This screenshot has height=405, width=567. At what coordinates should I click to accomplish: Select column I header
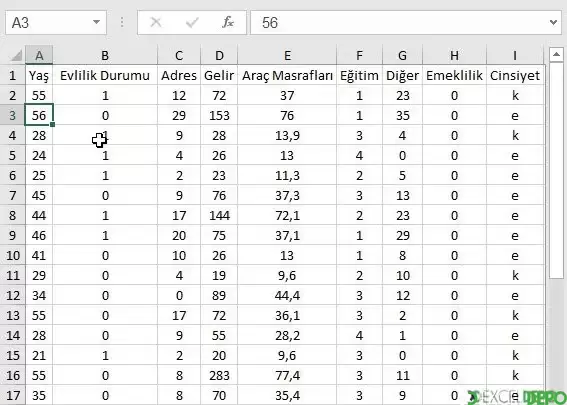[515, 55]
